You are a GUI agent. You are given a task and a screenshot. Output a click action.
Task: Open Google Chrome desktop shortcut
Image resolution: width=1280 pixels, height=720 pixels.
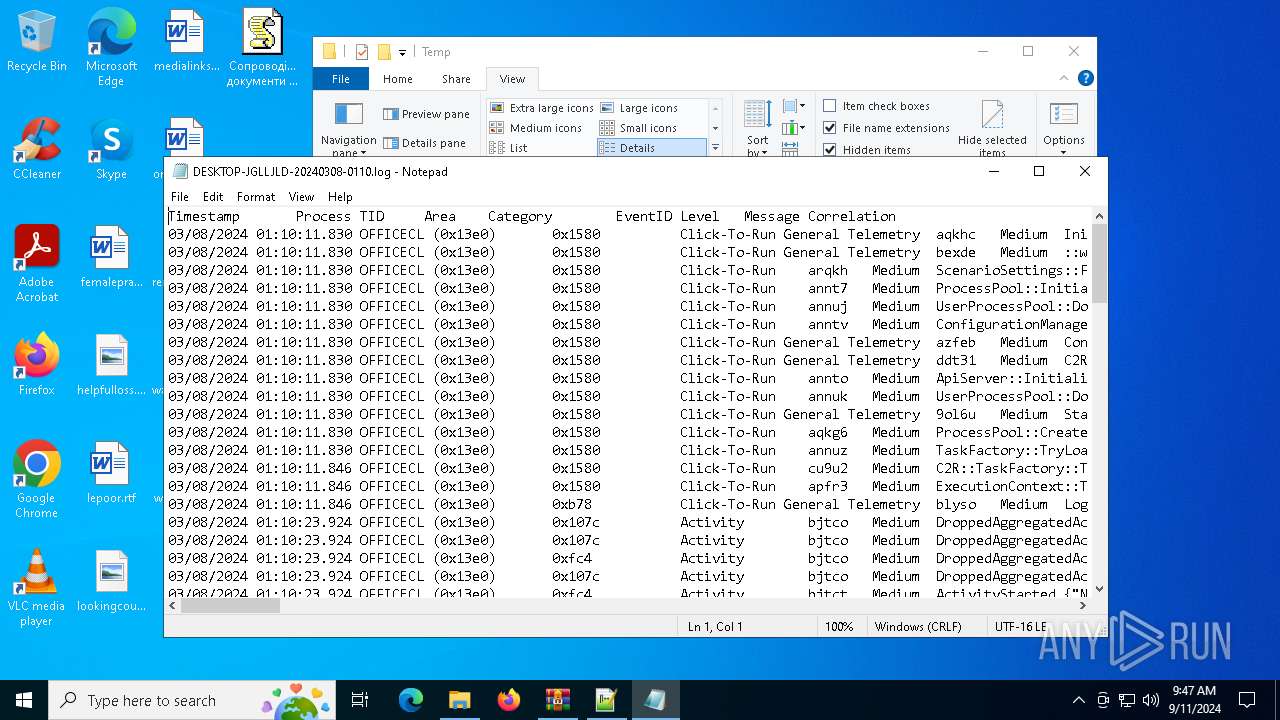[x=37, y=480]
